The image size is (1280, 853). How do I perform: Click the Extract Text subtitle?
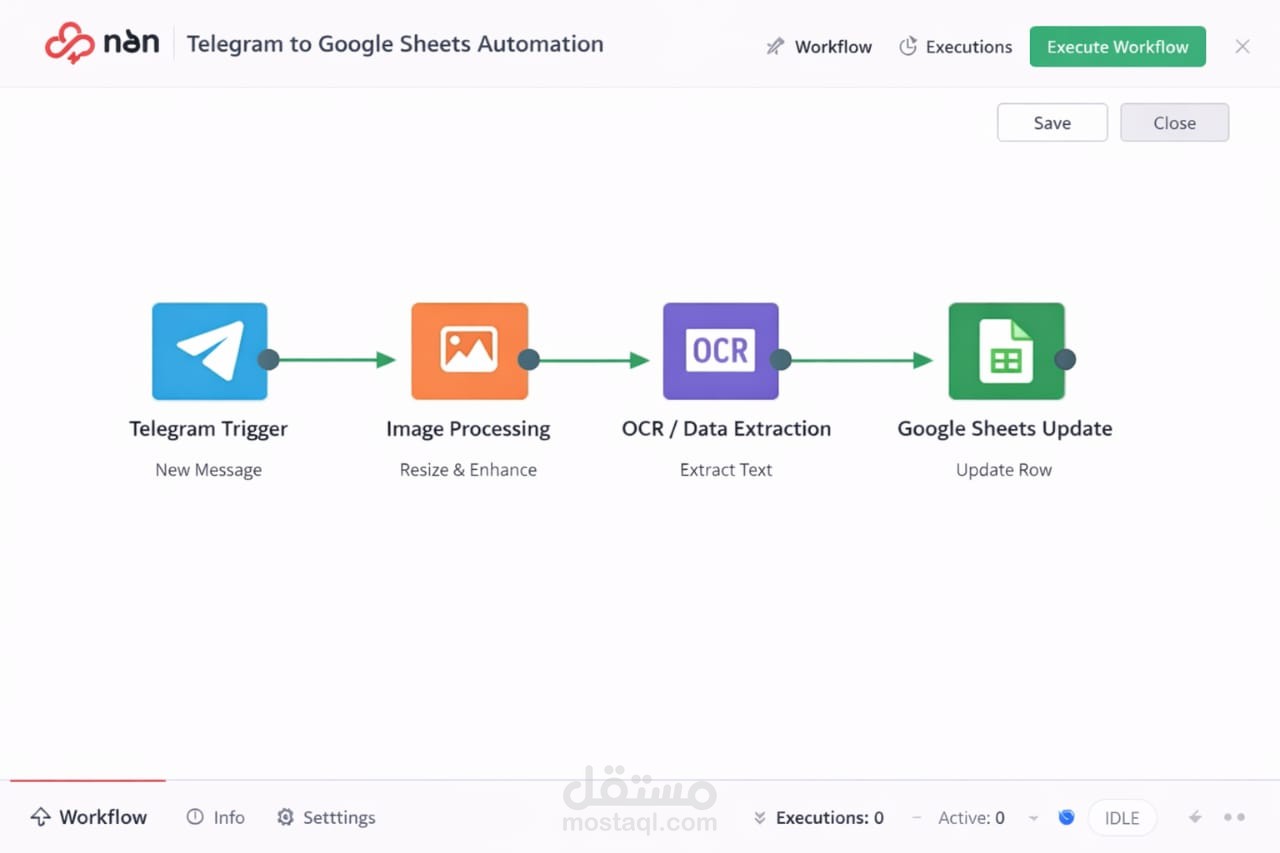point(726,470)
